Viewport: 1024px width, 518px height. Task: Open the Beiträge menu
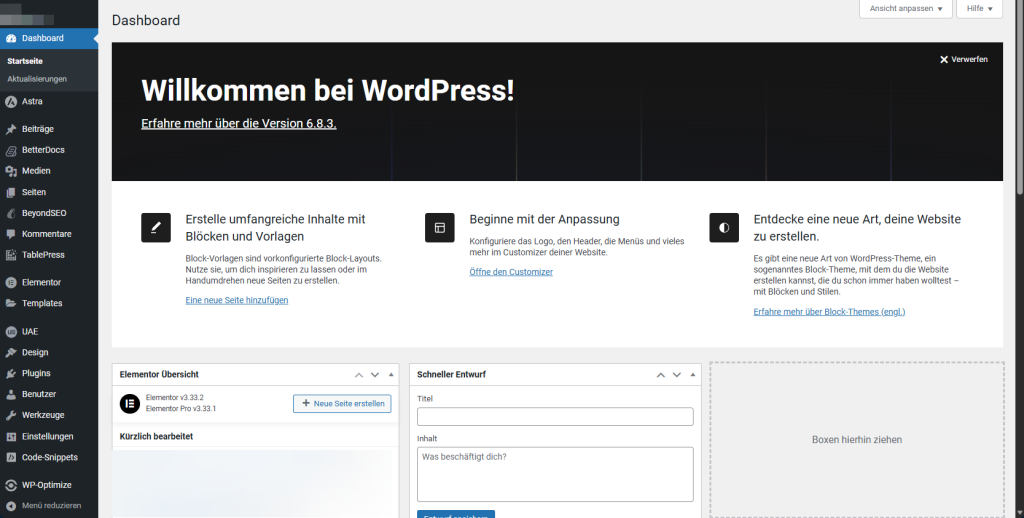click(49, 129)
